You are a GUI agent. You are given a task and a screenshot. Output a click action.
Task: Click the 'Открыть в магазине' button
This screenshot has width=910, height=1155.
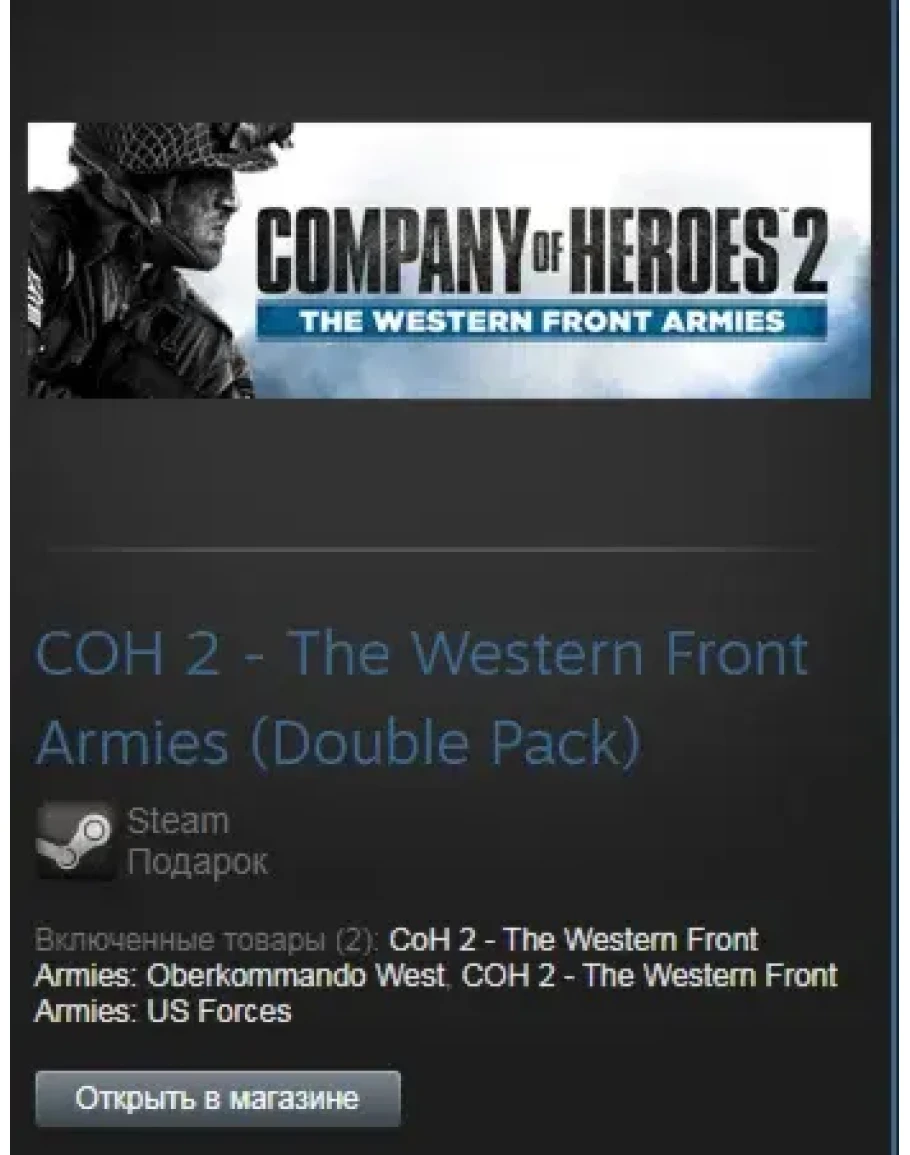(217, 1099)
